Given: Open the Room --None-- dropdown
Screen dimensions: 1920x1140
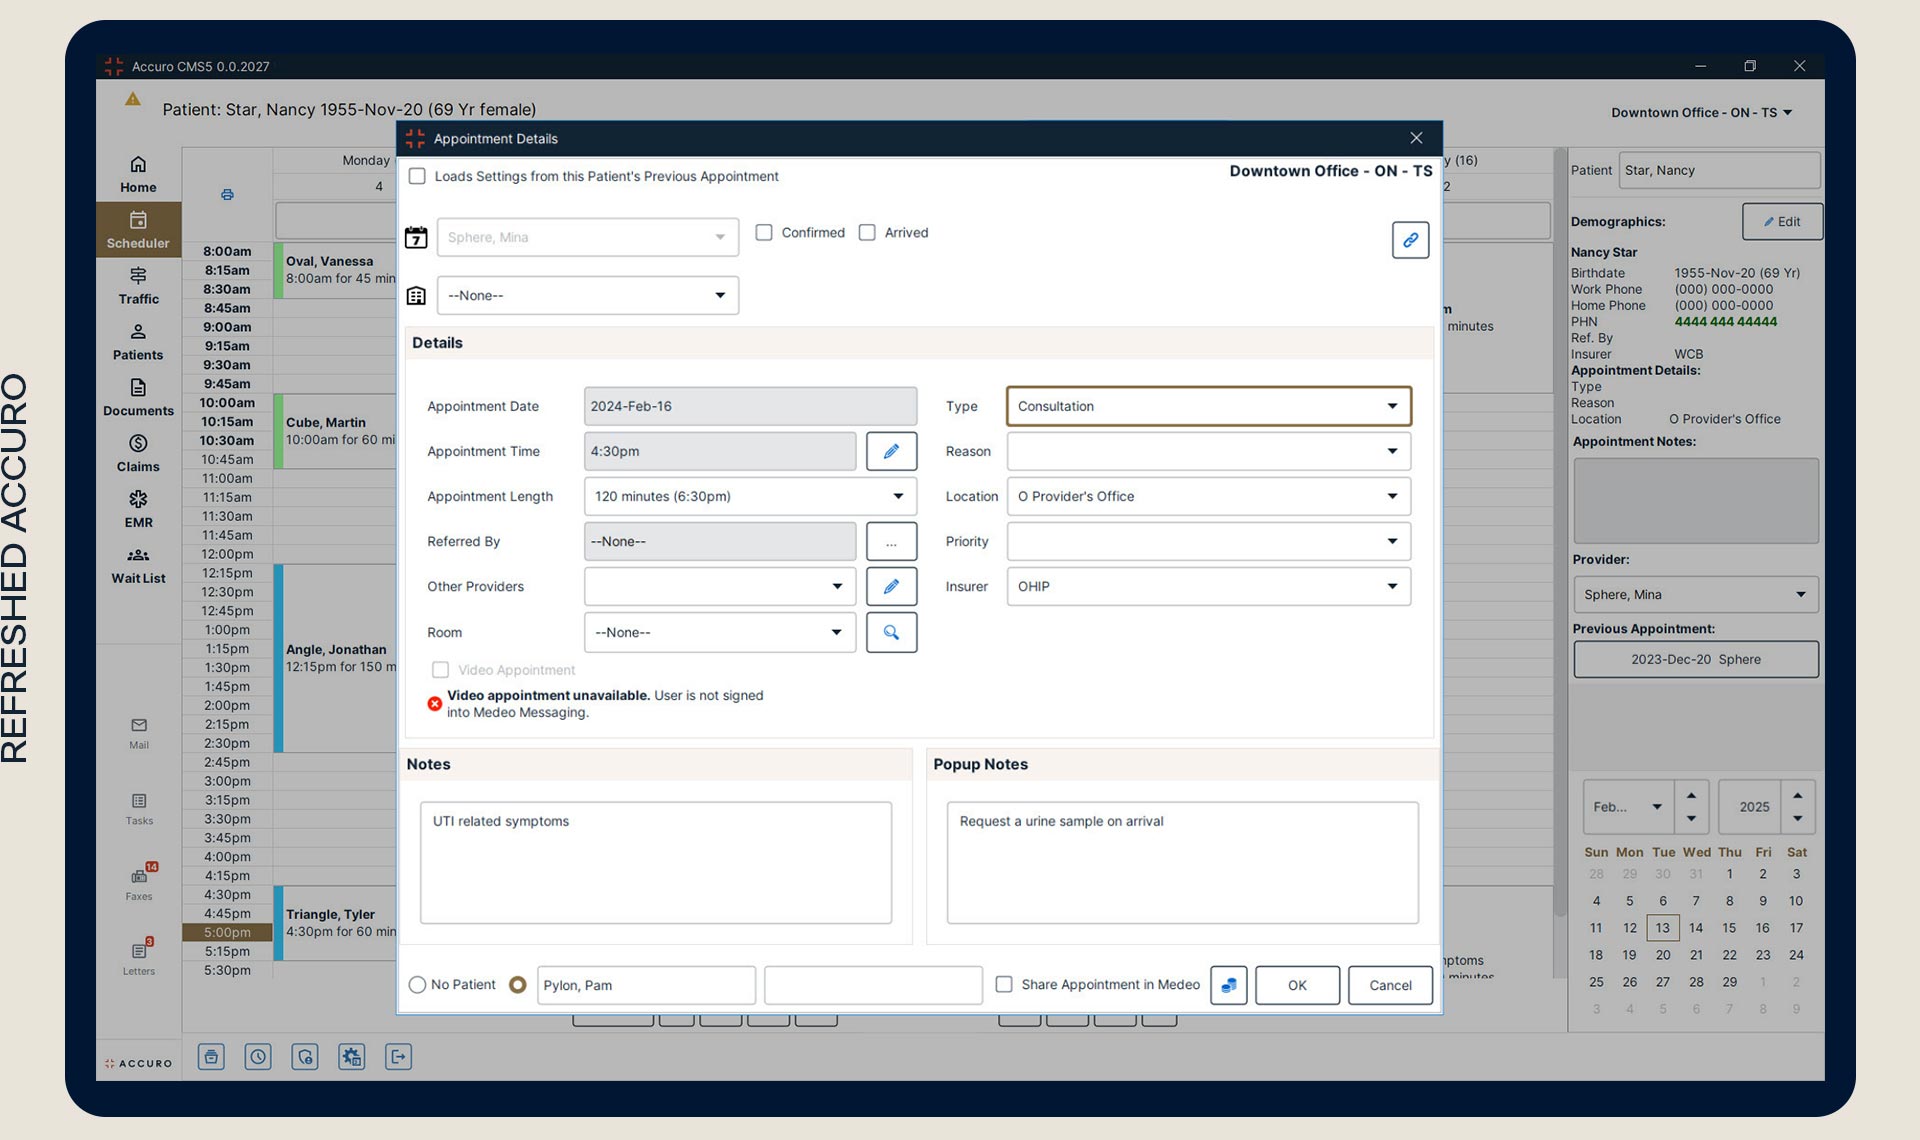Looking at the screenshot, I should pyautogui.click(x=720, y=632).
